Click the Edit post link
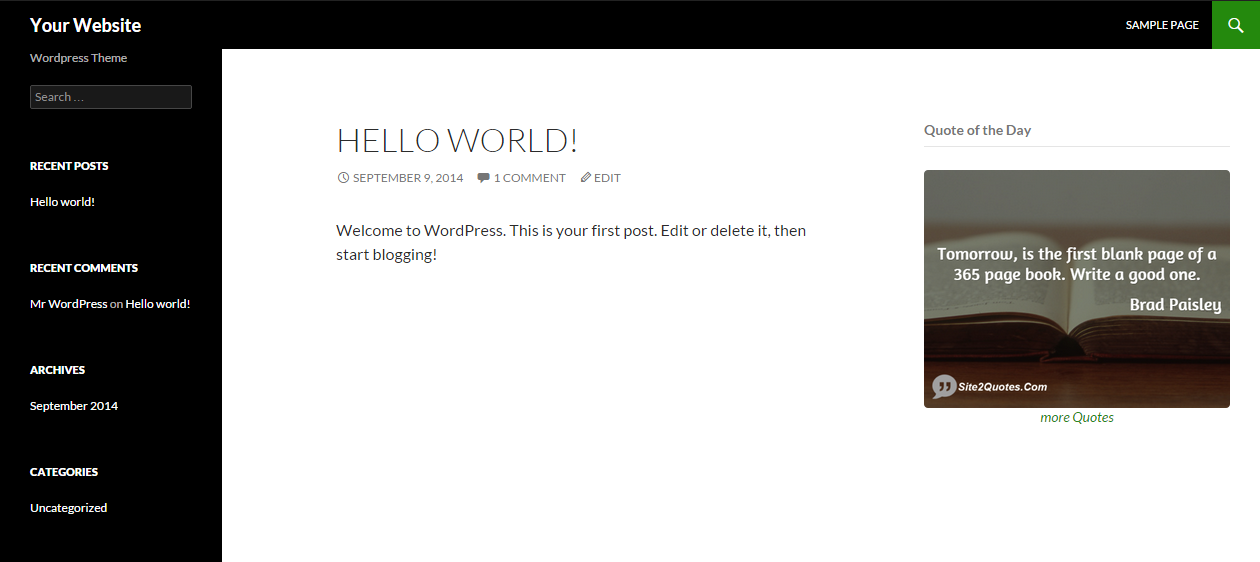Screen dimensions: 1260x562 click(607, 178)
